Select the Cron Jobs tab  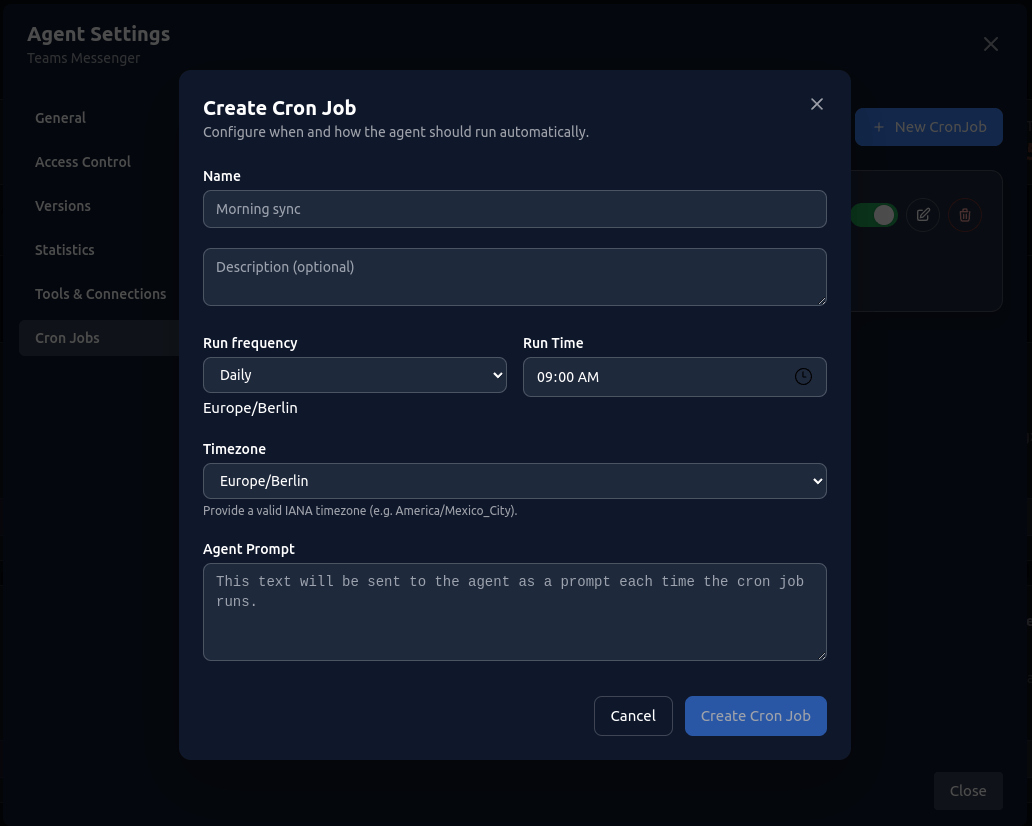pos(99,338)
